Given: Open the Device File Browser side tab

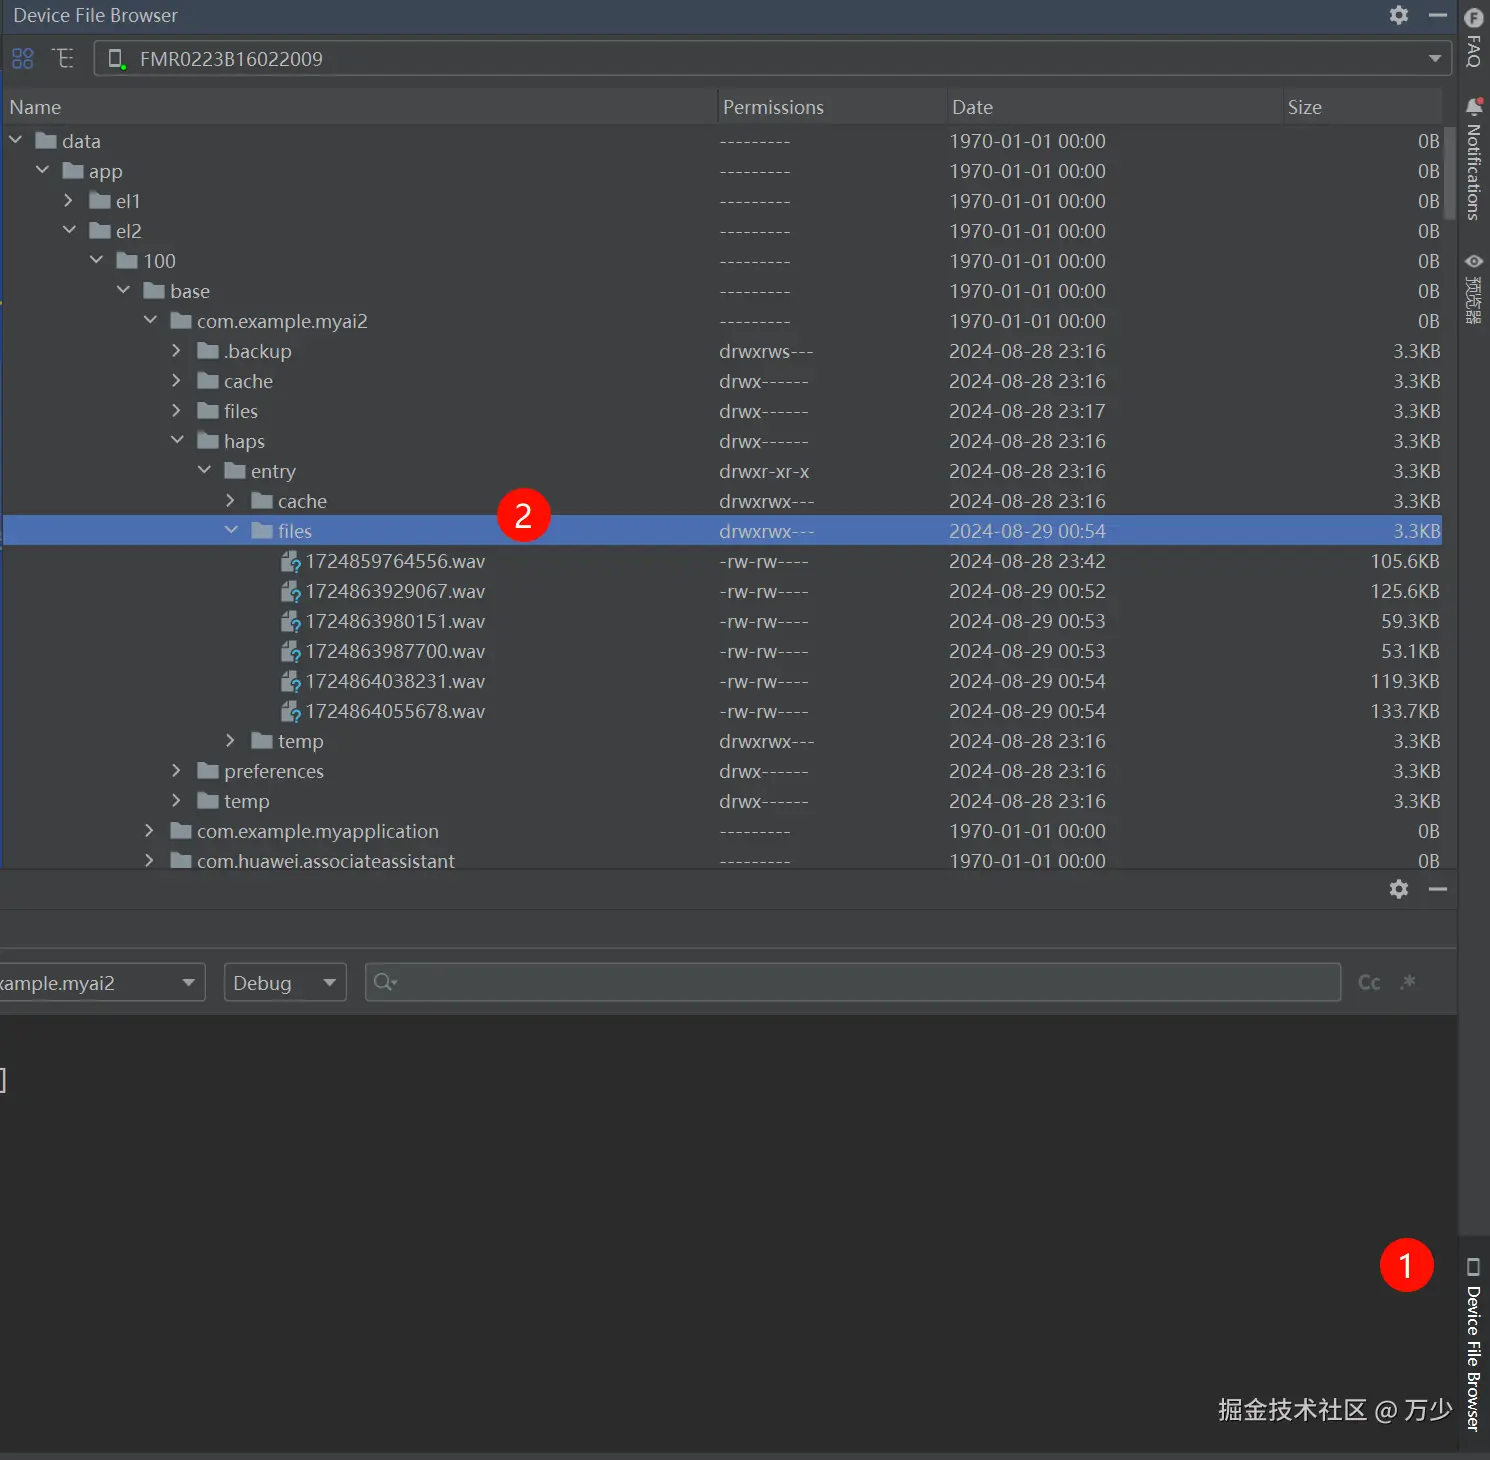Looking at the screenshot, I should [x=1473, y=1345].
